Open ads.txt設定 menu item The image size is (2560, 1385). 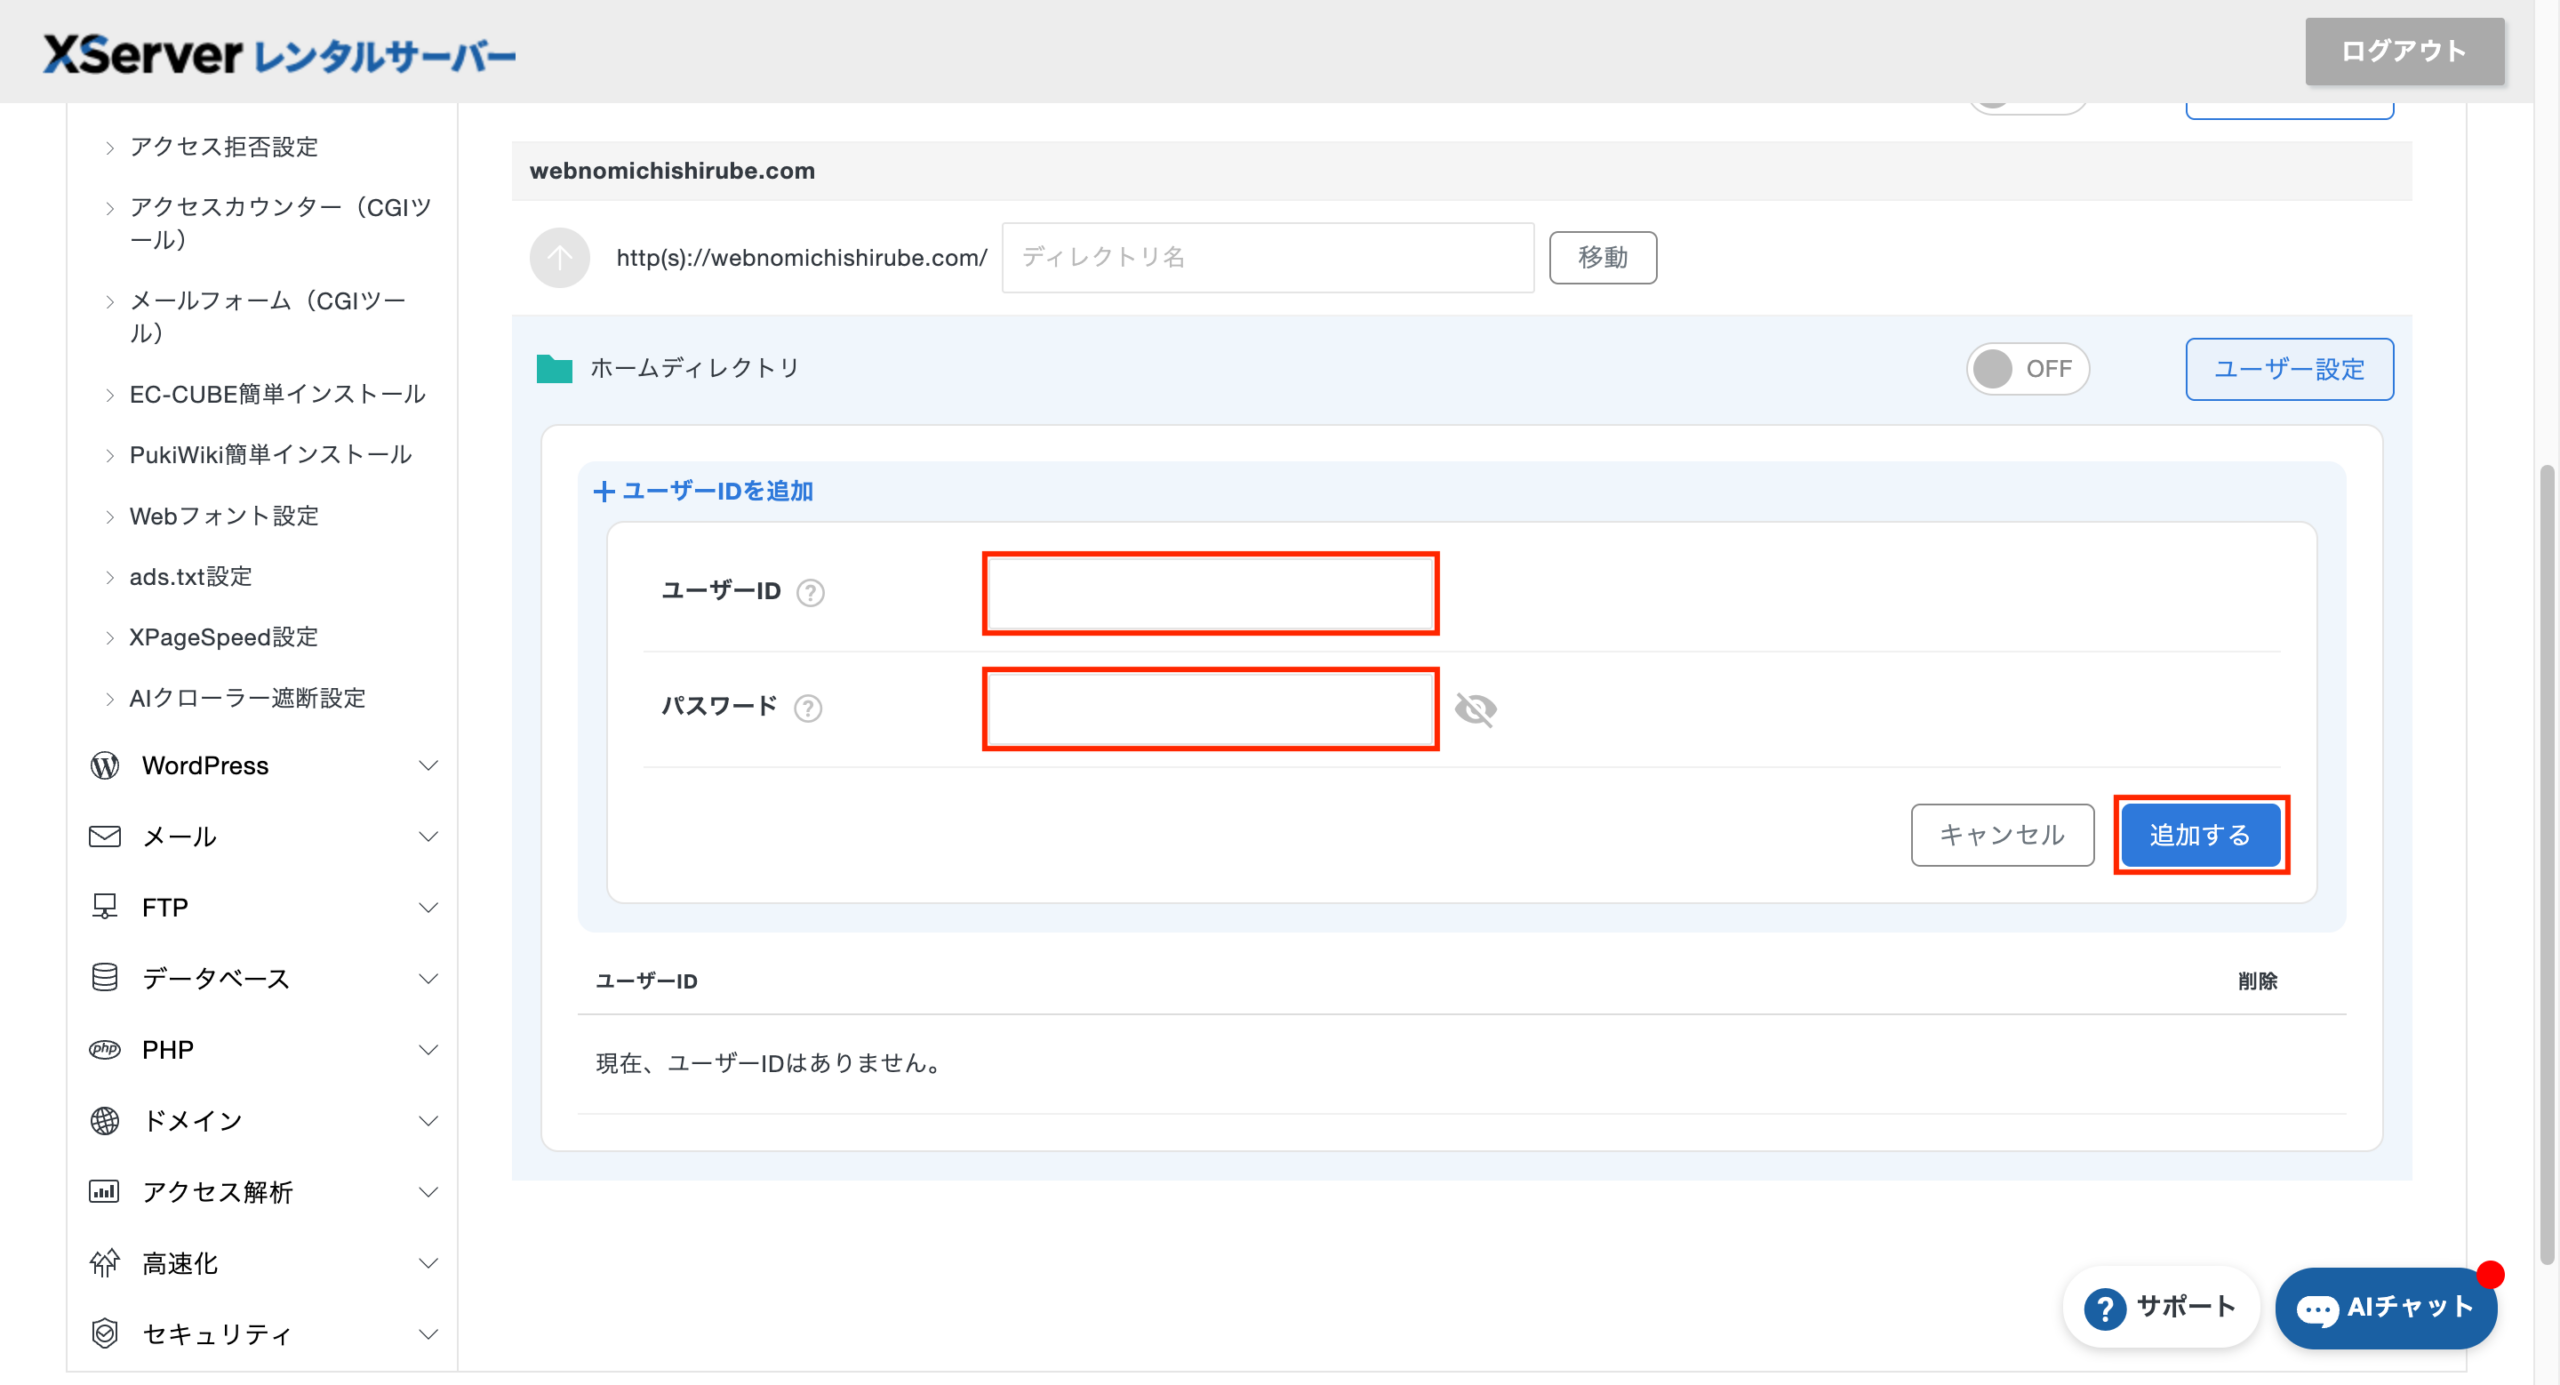click(x=190, y=577)
